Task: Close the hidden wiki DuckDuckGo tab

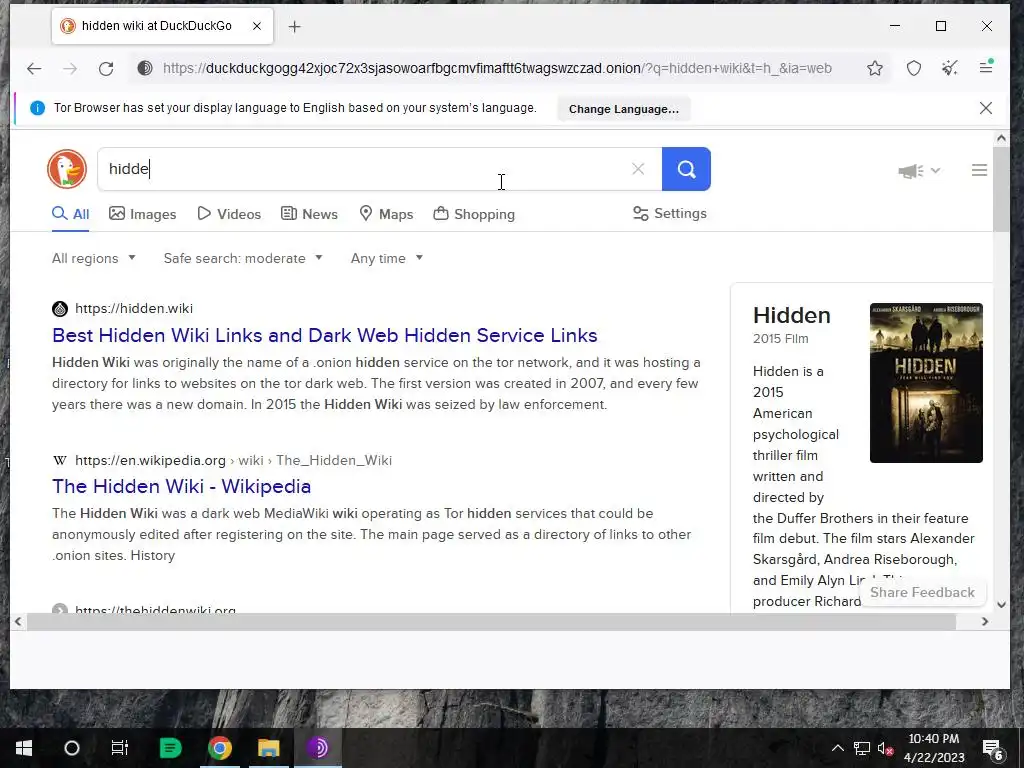Action: pos(257,26)
